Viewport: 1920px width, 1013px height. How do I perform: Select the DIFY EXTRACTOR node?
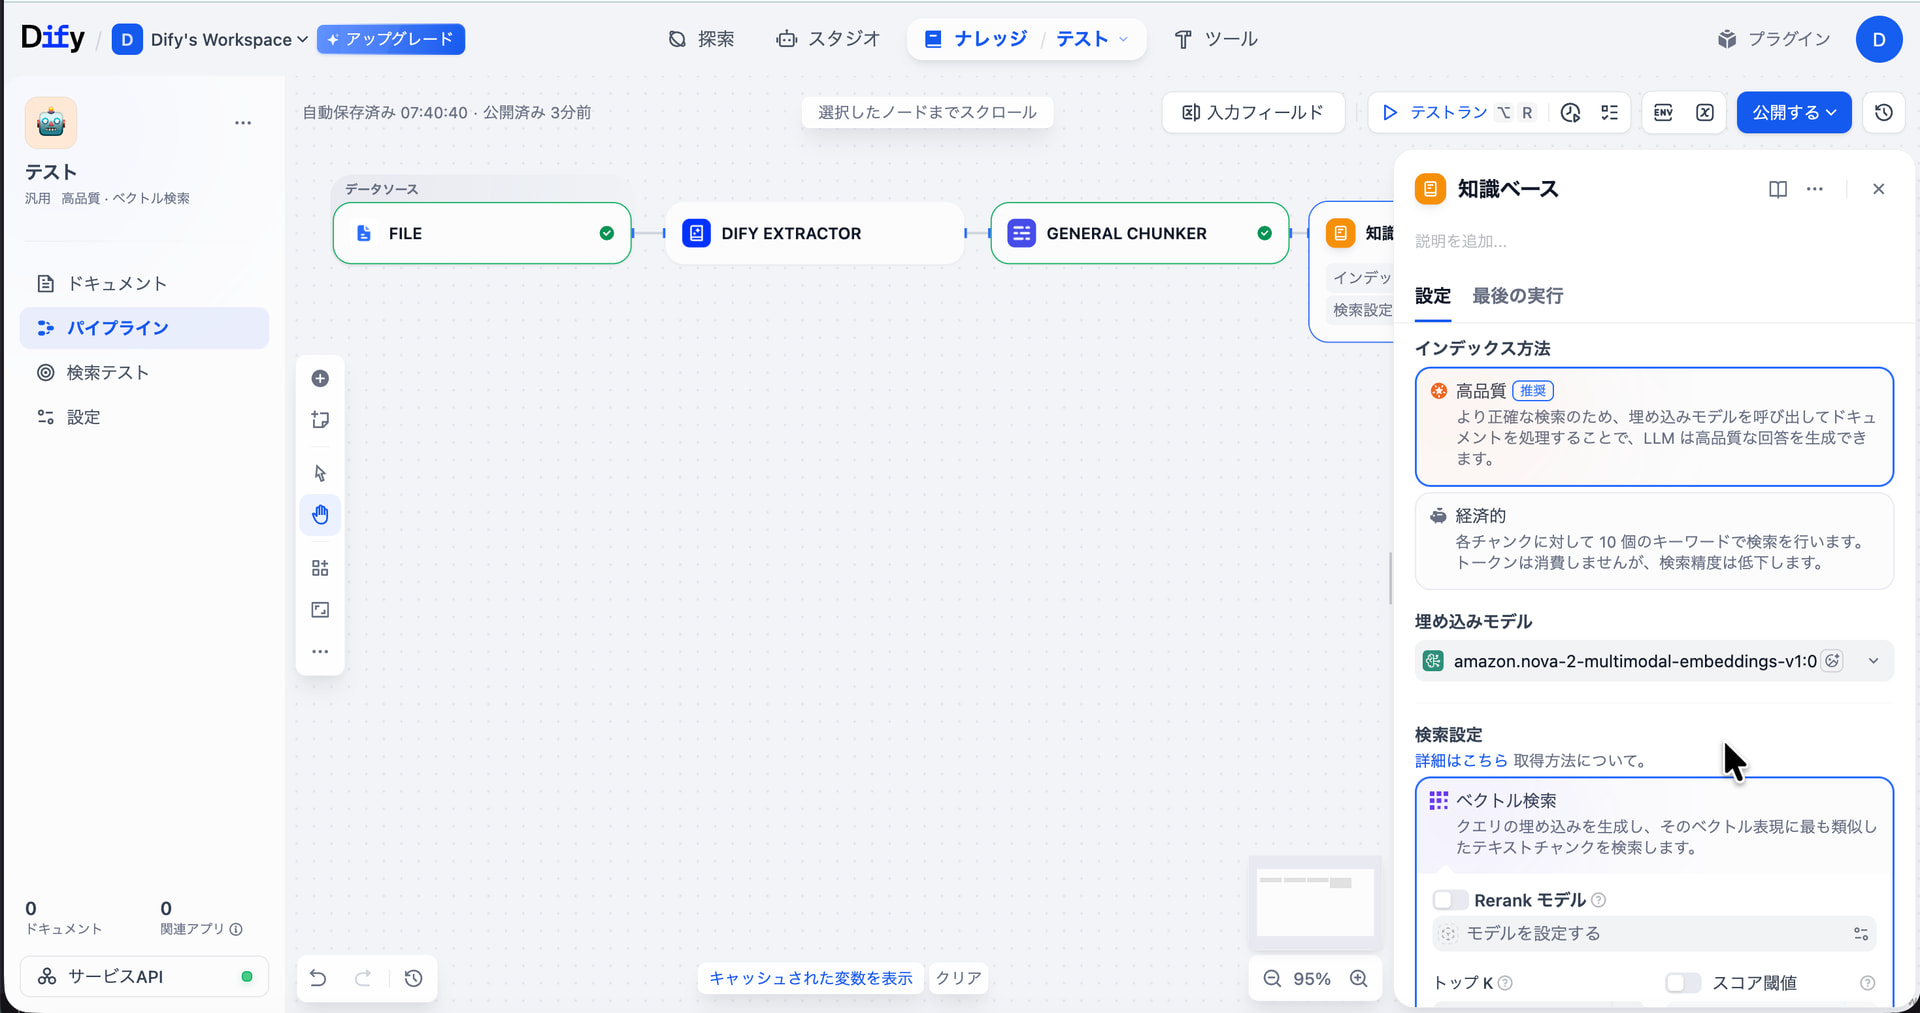[x=814, y=233]
